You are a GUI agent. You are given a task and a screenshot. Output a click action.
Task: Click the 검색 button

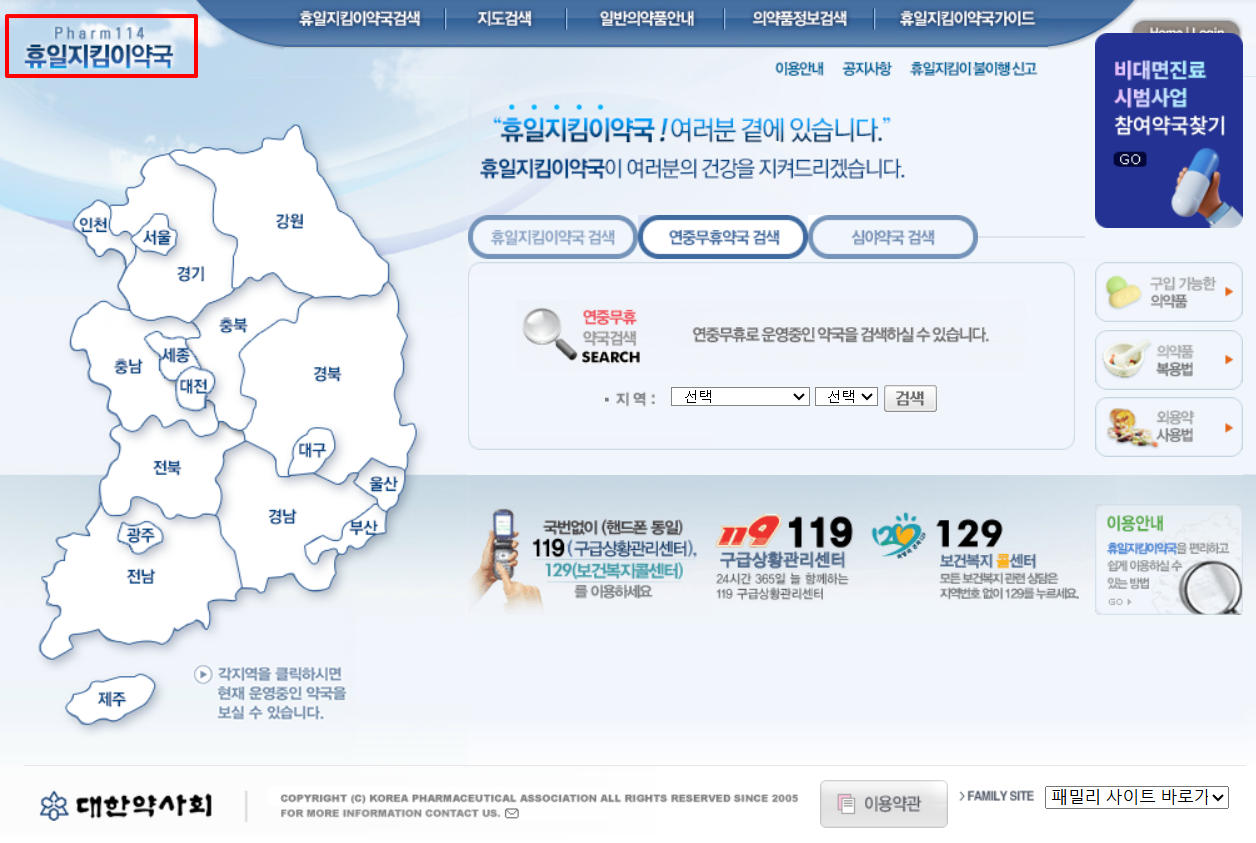(910, 398)
